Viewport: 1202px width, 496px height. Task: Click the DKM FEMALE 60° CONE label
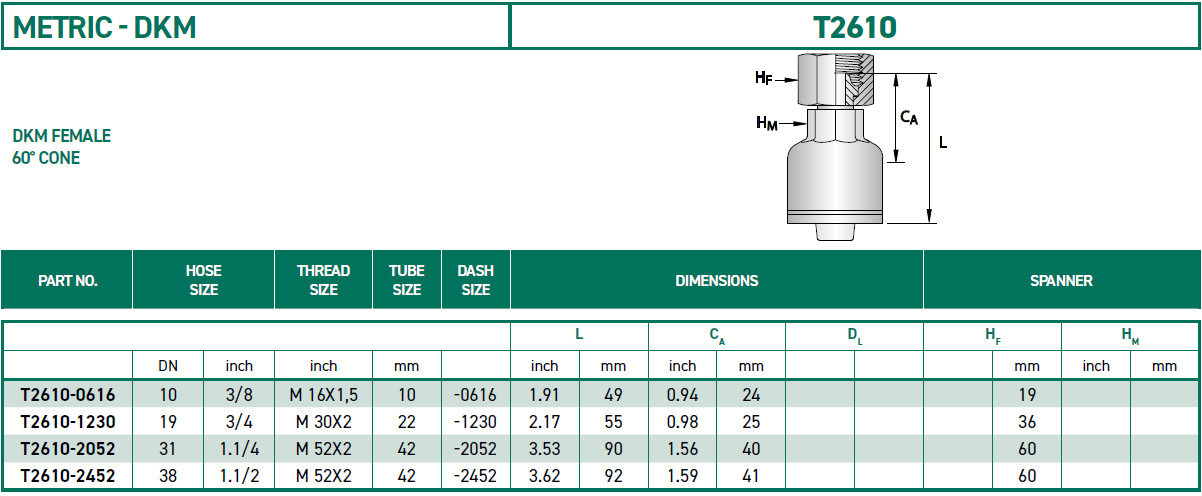tap(61, 146)
